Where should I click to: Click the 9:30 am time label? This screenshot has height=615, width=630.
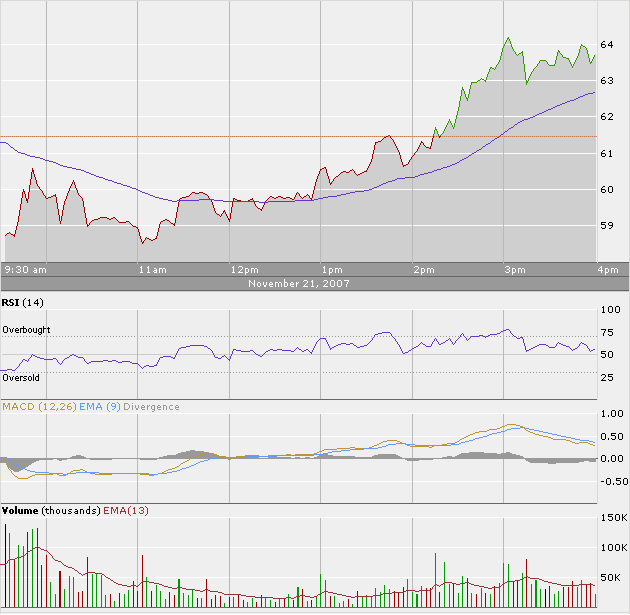tap(26, 270)
